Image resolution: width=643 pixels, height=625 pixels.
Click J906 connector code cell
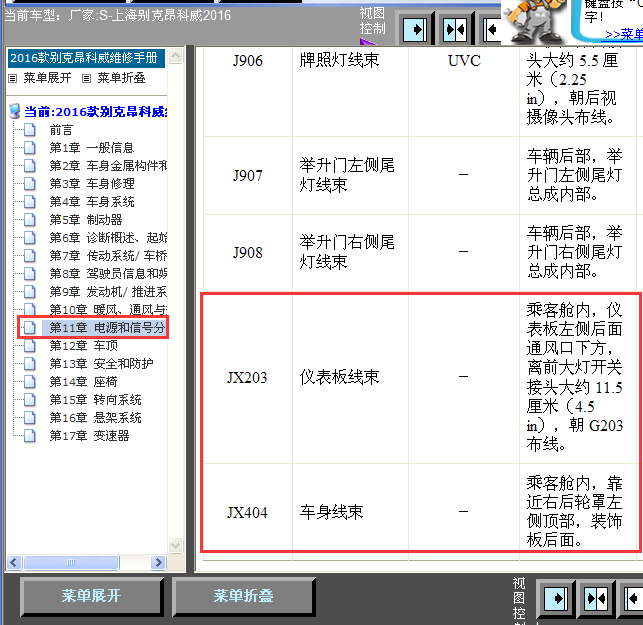click(x=248, y=61)
